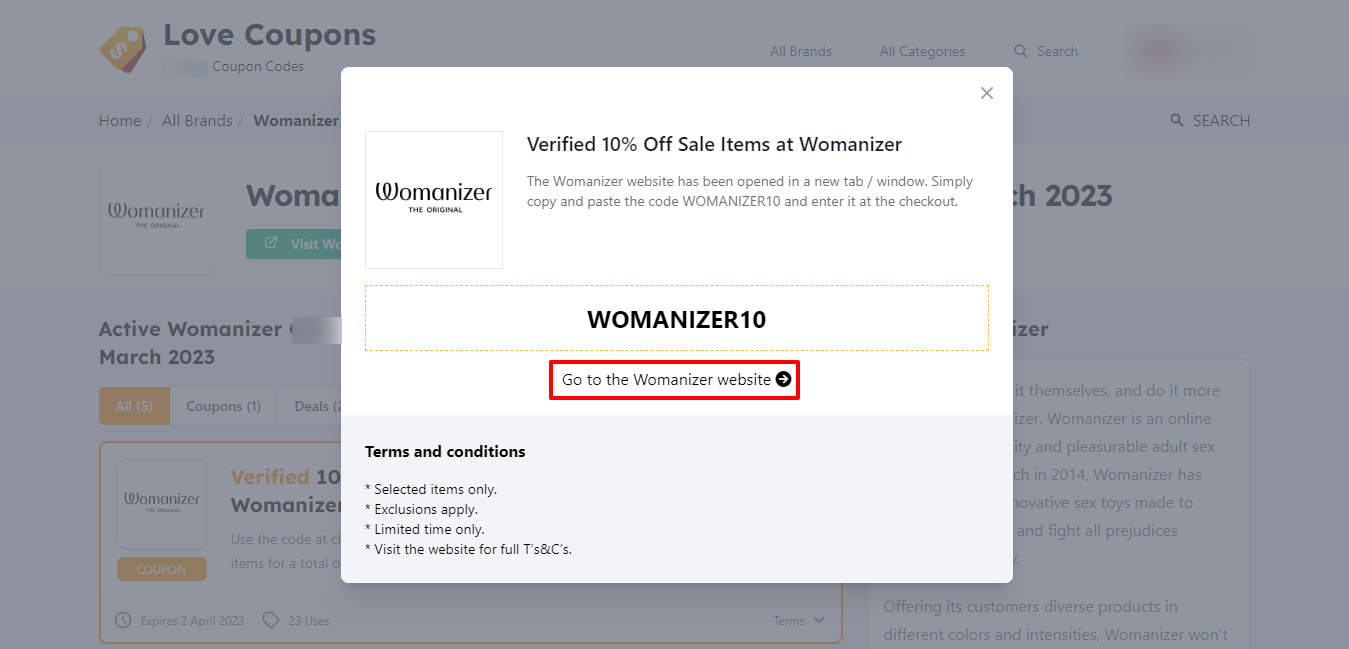Click the clock icon by expiry date

point(123,620)
